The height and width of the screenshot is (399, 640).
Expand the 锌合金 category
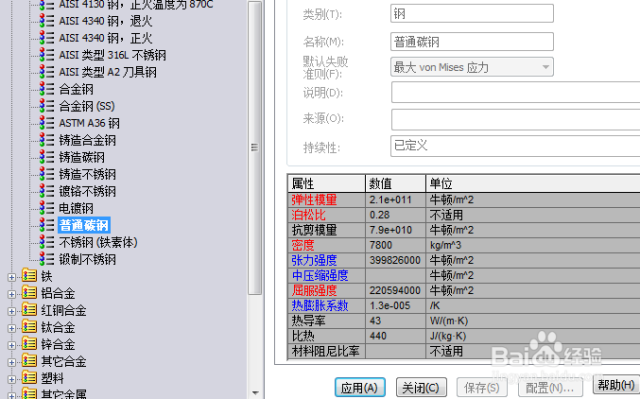tap(12, 346)
